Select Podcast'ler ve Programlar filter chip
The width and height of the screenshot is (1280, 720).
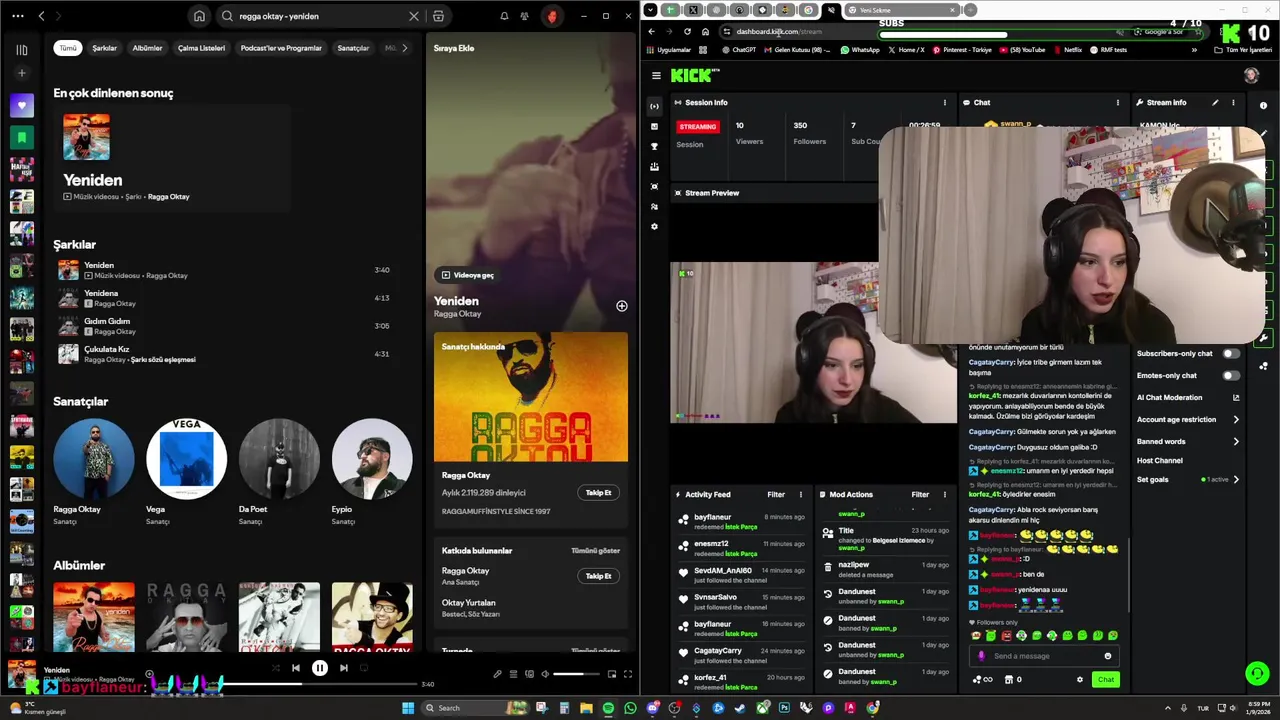click(x=281, y=48)
